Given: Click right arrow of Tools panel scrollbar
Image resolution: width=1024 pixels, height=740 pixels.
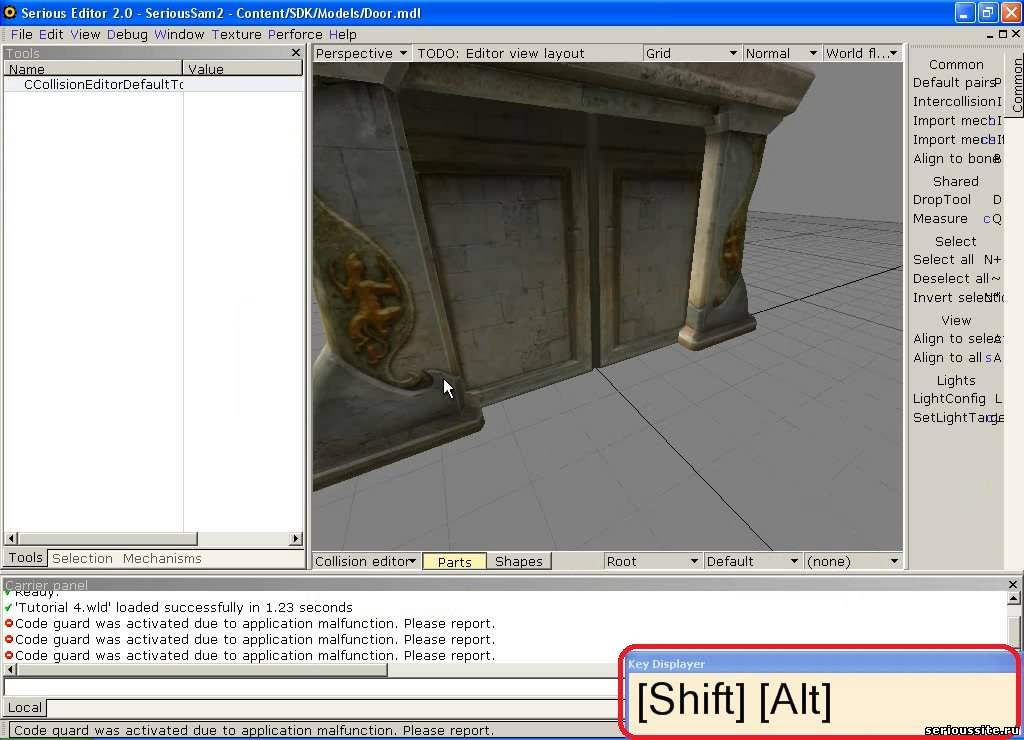Looking at the screenshot, I should point(296,539).
